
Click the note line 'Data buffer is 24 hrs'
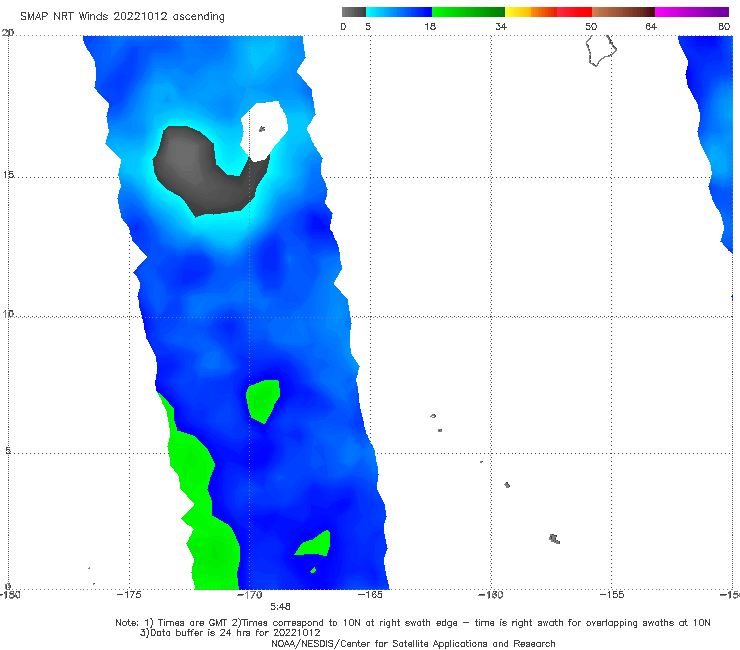(229, 633)
